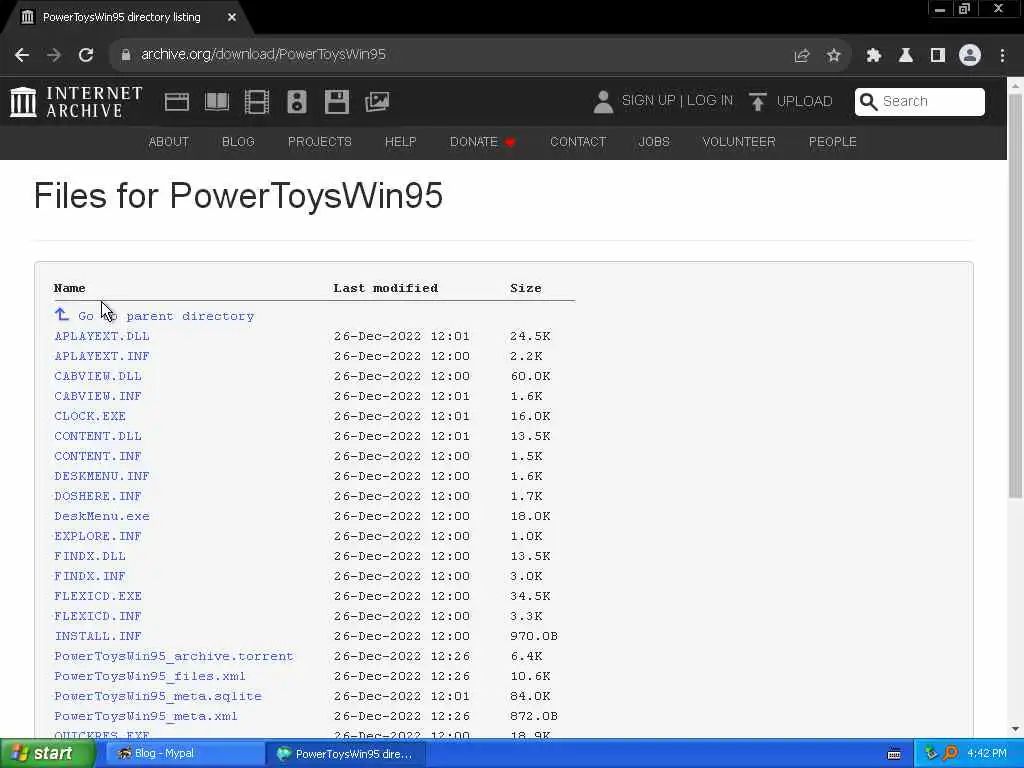The width and height of the screenshot is (1024, 768).
Task: Switch to Blog - Mypal taskbar window
Action: coord(183,754)
